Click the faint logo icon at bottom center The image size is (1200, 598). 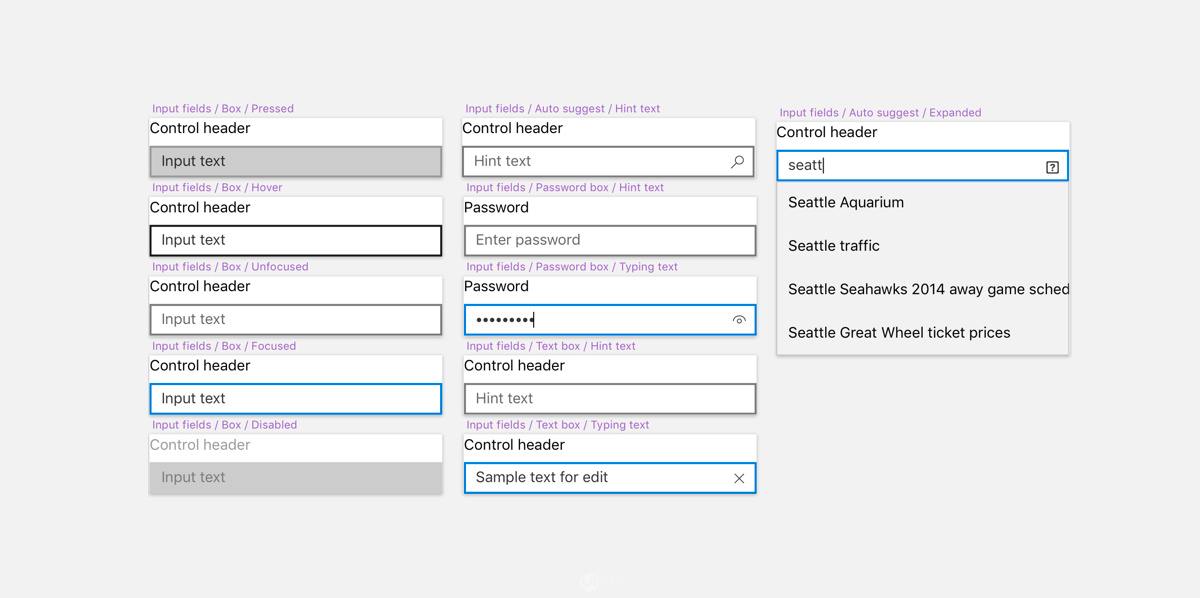click(590, 582)
